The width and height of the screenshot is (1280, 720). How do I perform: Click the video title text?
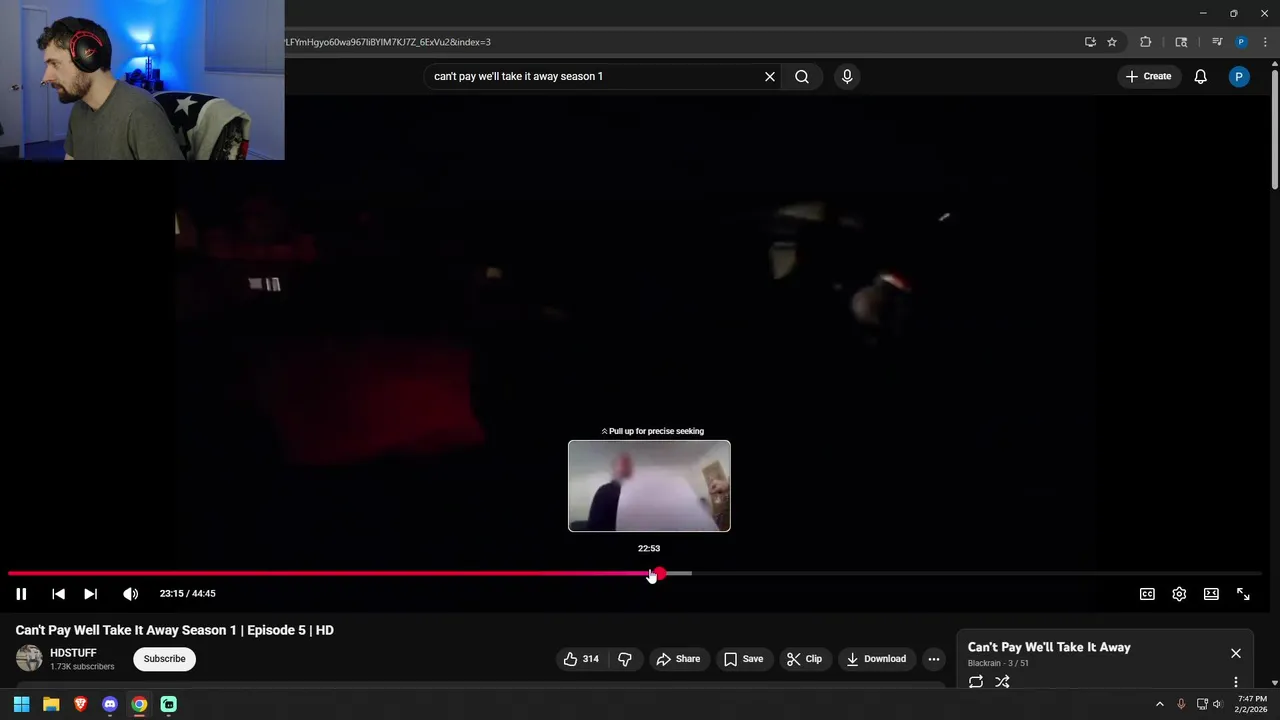pyautogui.click(x=175, y=630)
